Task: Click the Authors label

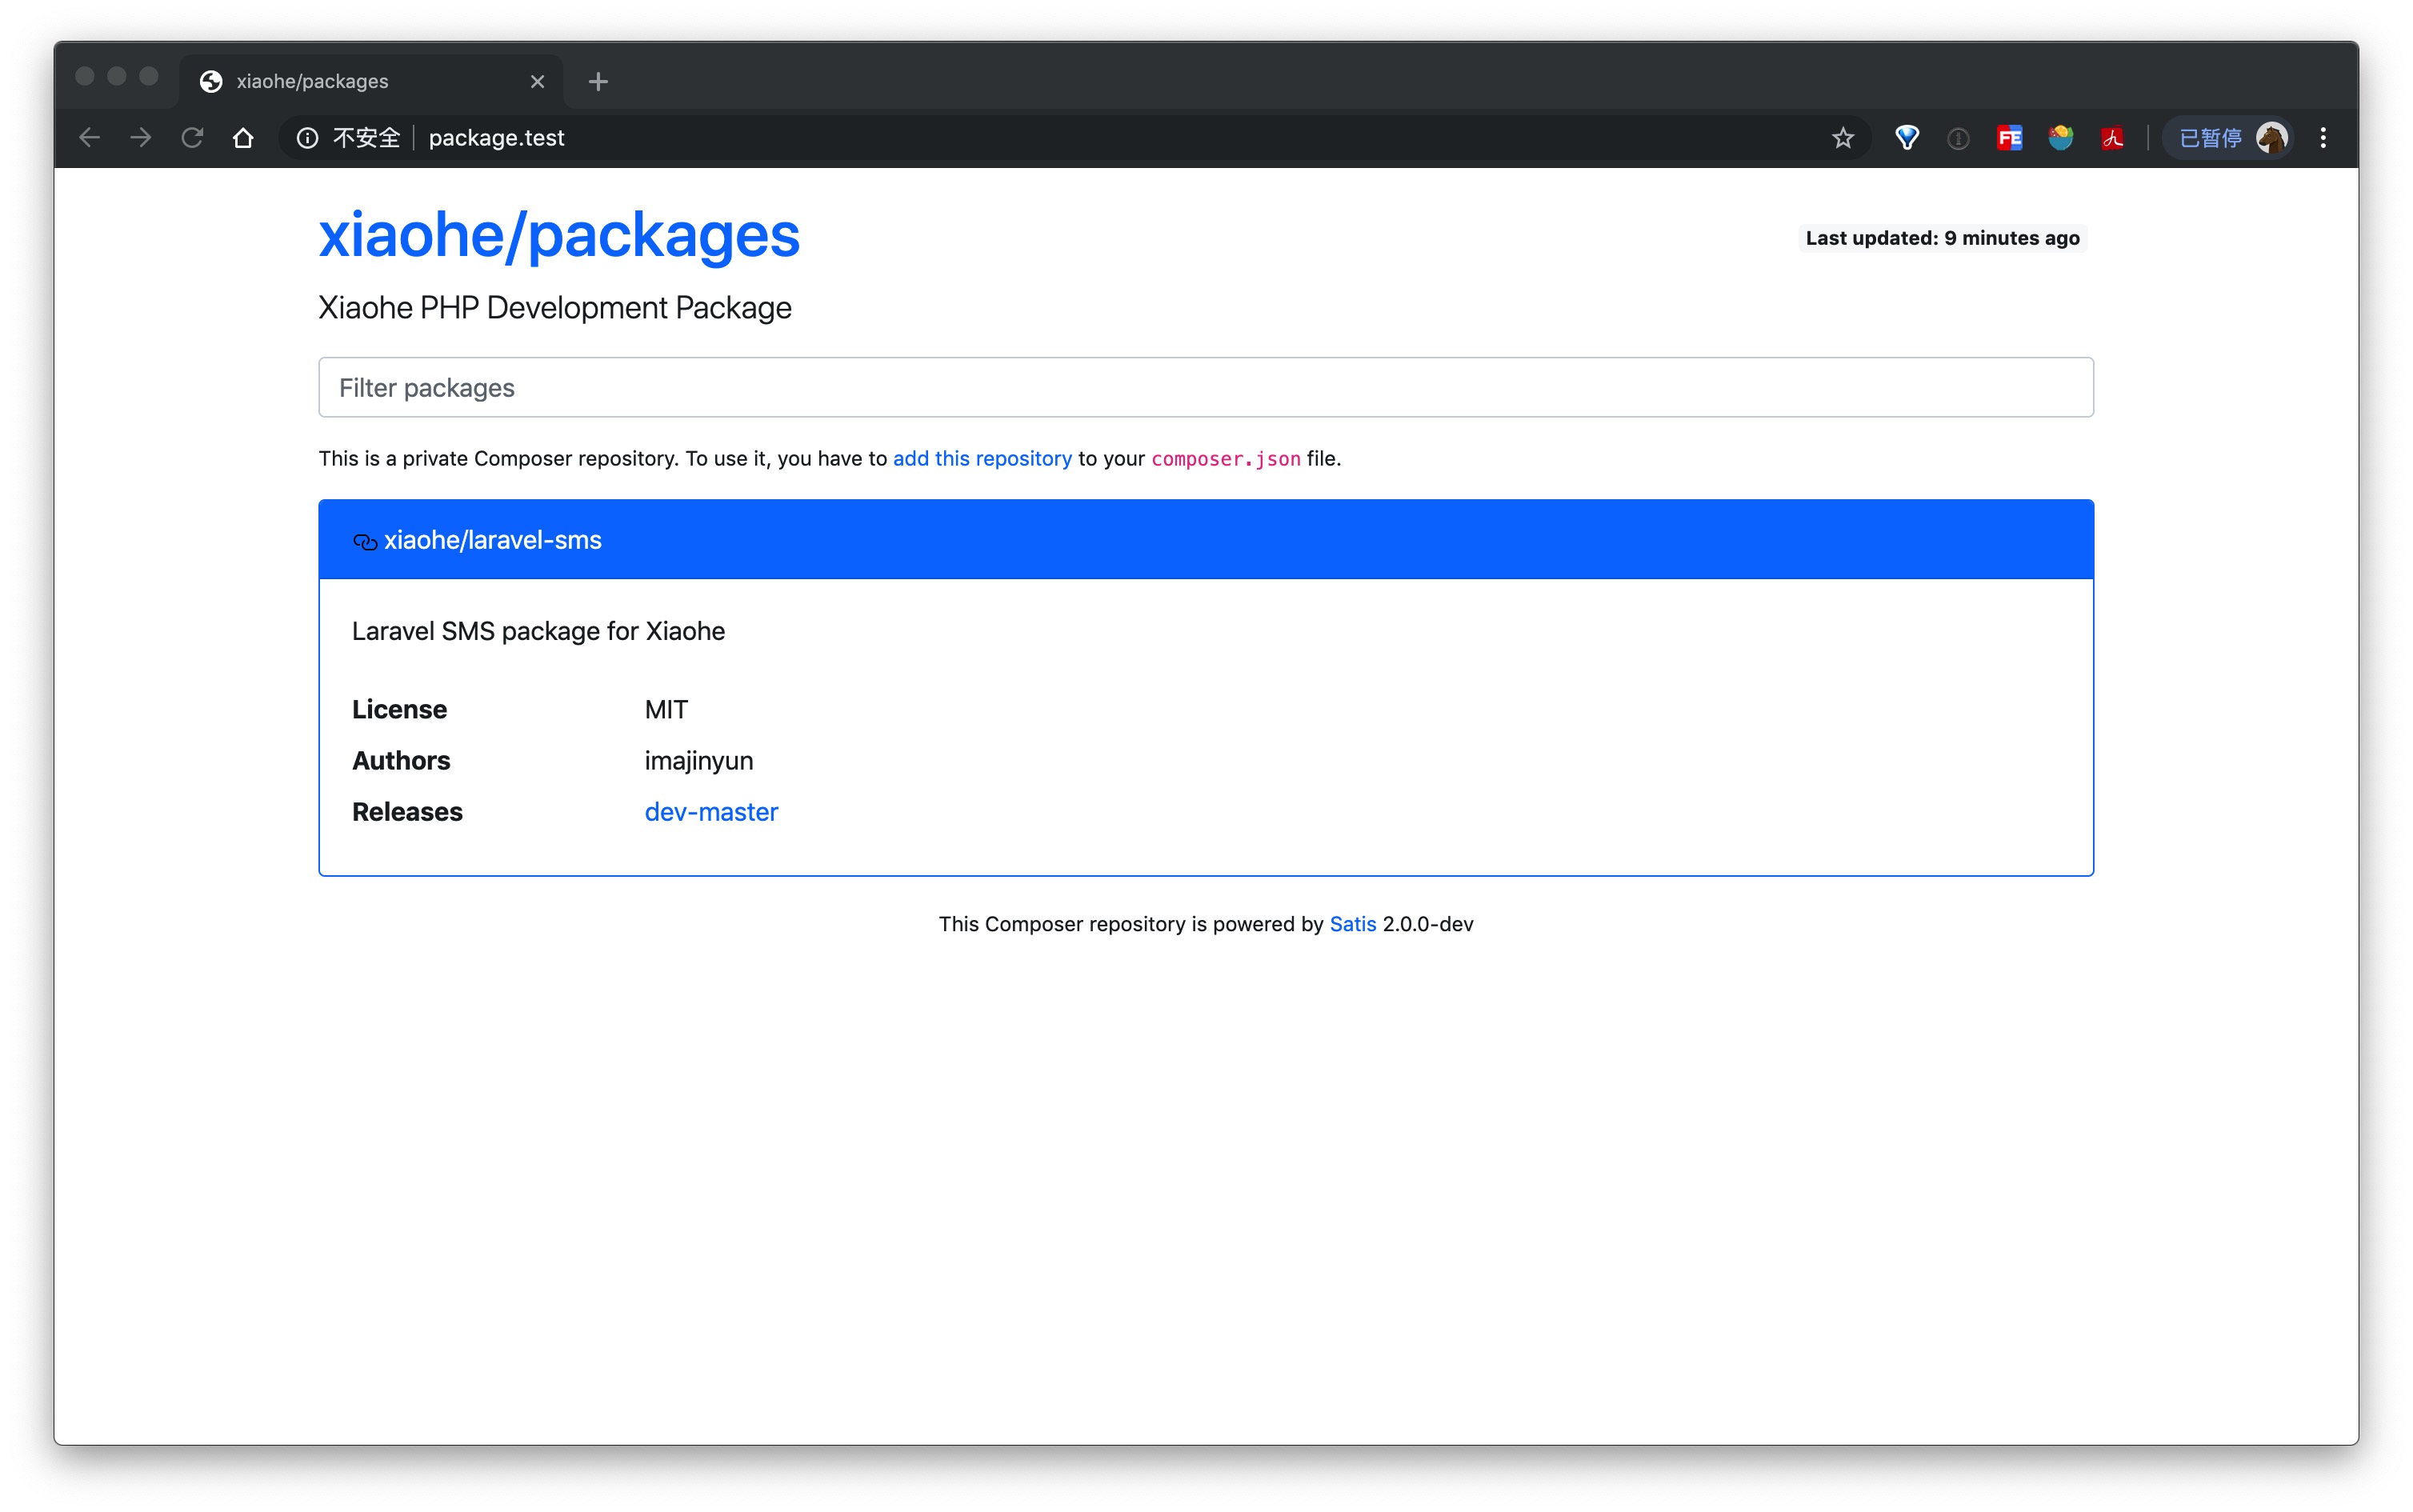Action: click(x=401, y=761)
